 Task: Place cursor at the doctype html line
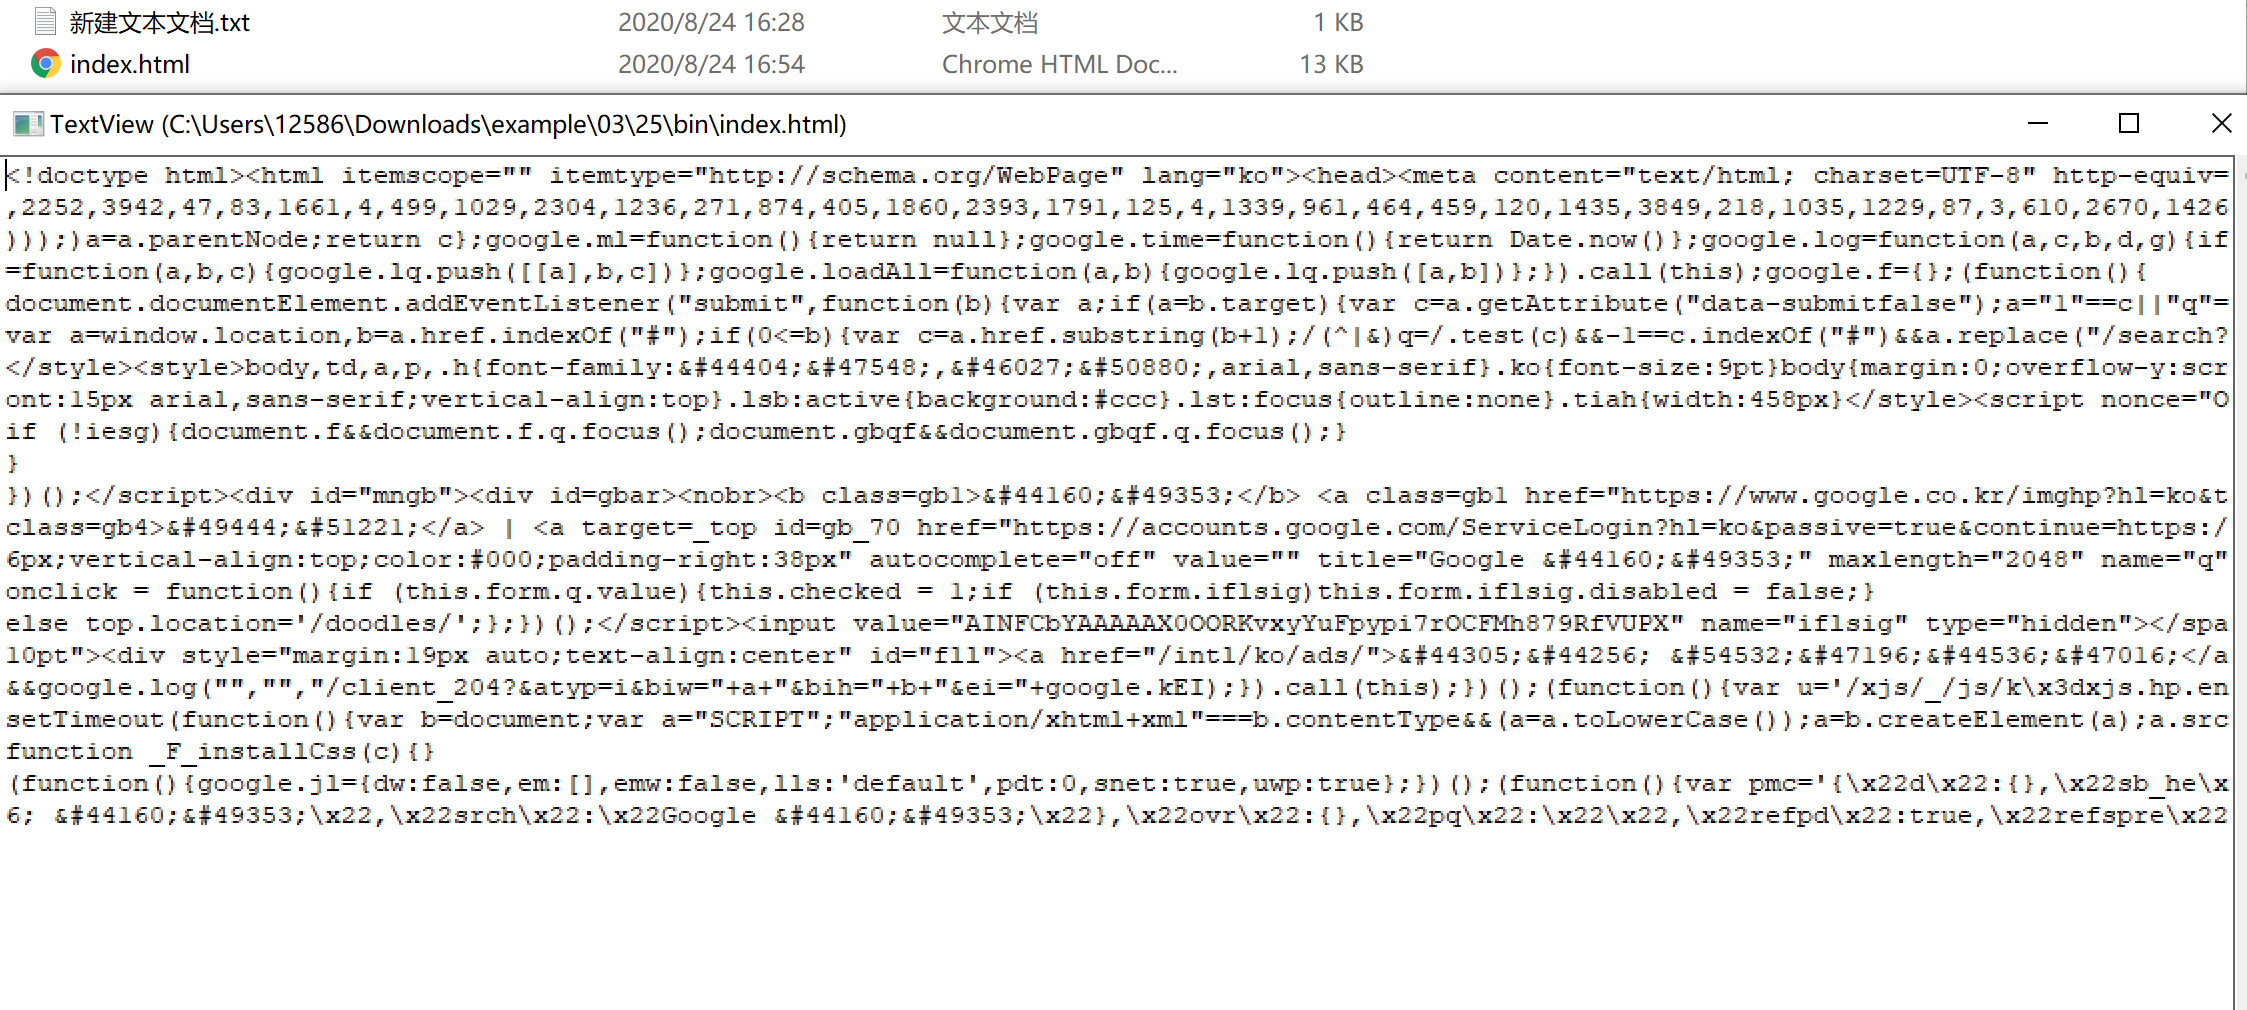tap(1118, 176)
